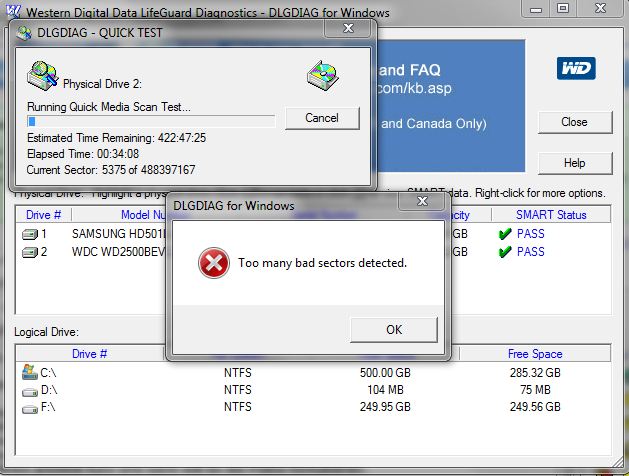Maximize the LifeGuard Diagnostics main window
The height and width of the screenshot is (476, 629).
coord(563,8)
